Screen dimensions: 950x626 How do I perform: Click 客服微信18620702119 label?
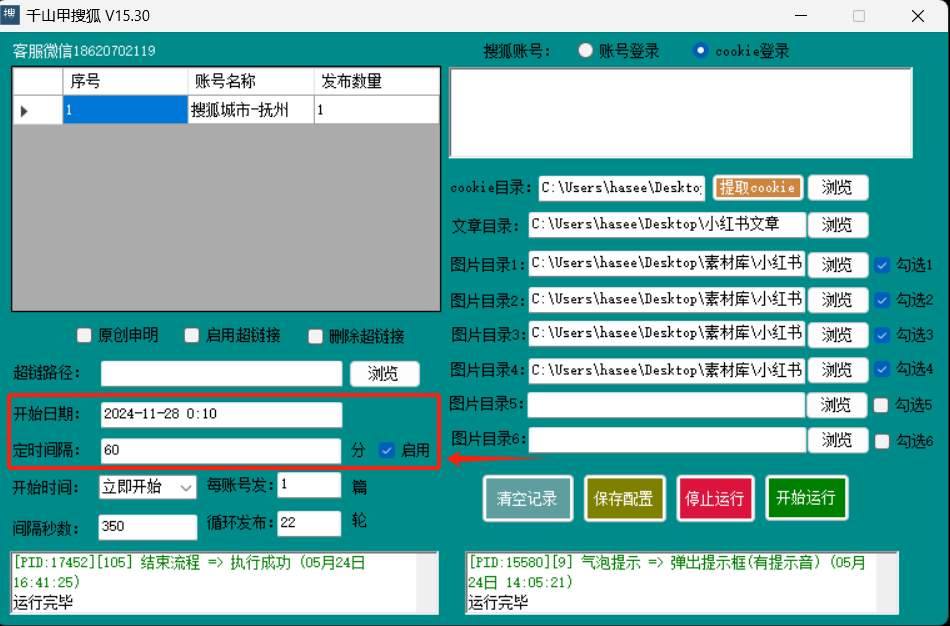coord(84,51)
